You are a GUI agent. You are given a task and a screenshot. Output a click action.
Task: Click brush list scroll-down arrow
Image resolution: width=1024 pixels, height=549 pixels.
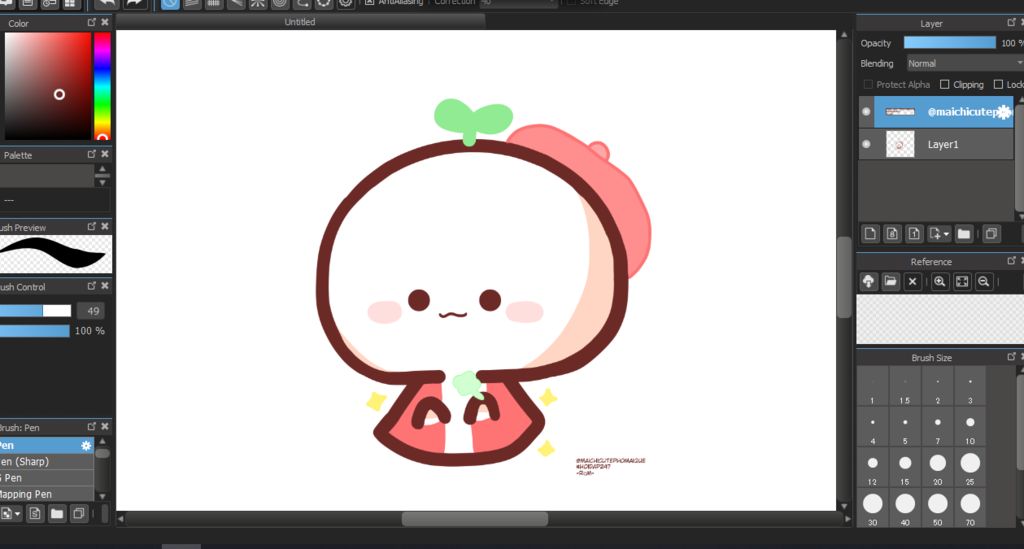coord(103,496)
